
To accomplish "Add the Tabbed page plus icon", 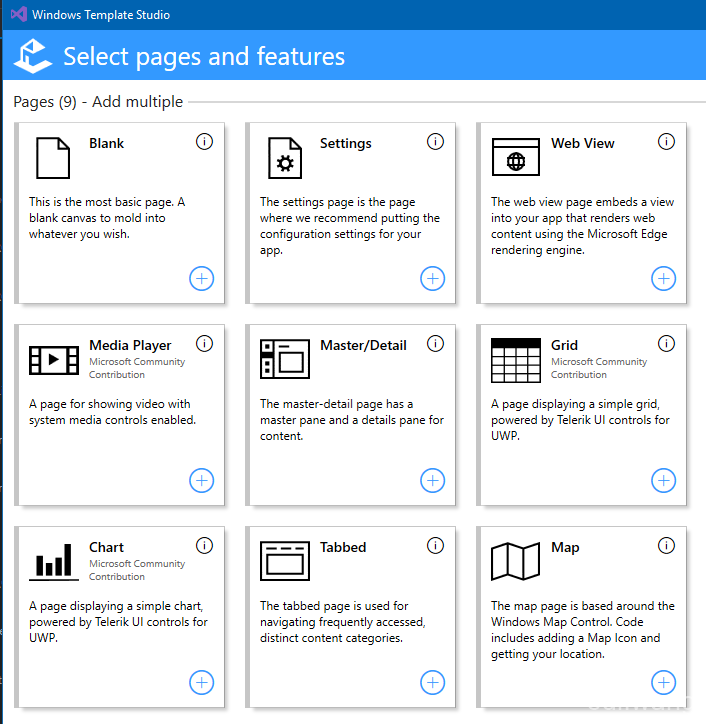I will (433, 682).
